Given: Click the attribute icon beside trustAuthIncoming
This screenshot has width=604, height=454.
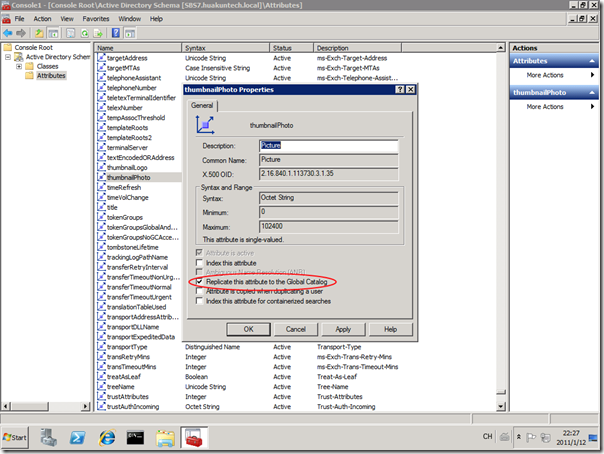Looking at the screenshot, I should [x=101, y=406].
